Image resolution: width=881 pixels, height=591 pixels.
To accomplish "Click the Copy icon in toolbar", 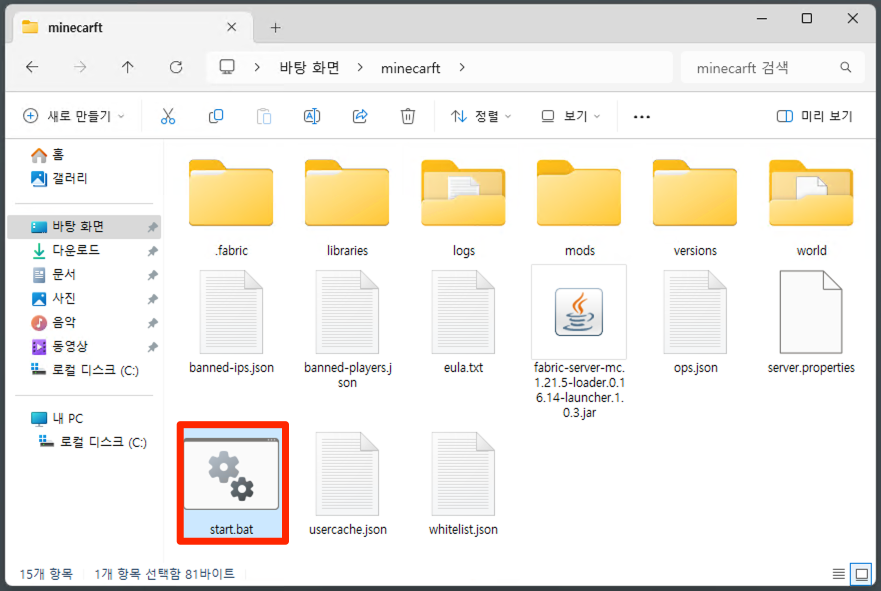I will (216, 116).
